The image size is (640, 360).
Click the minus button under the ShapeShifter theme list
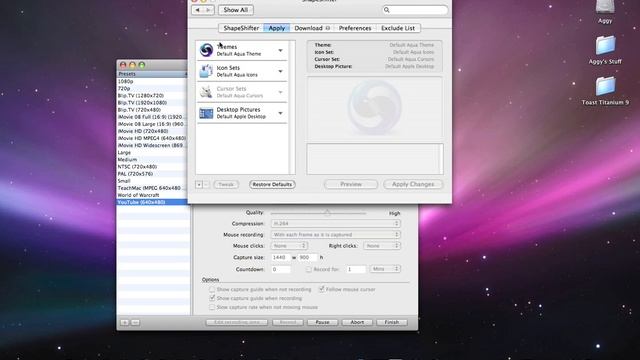pos(206,184)
